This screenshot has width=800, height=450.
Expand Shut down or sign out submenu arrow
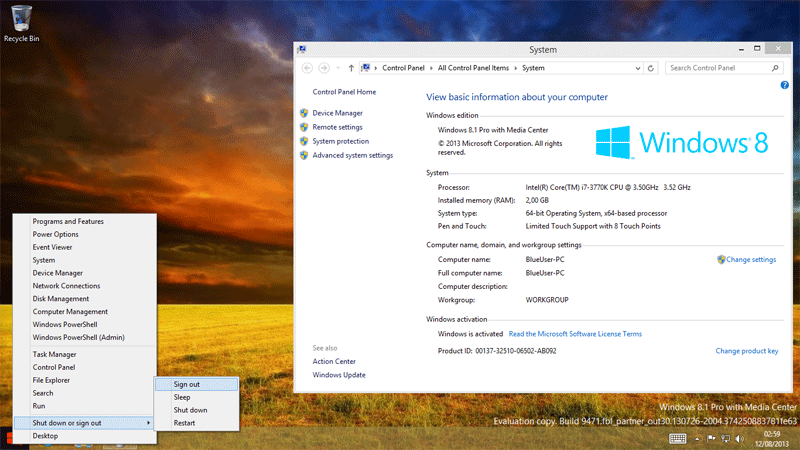pos(148,423)
